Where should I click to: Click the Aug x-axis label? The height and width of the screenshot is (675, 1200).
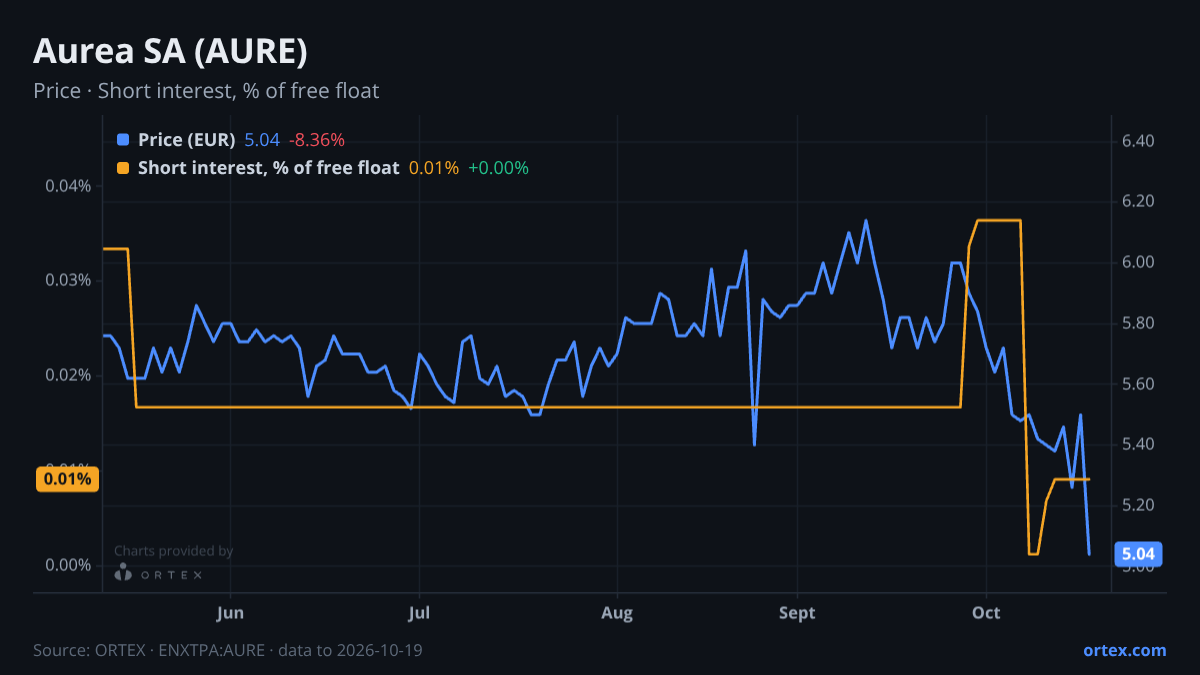point(617,612)
